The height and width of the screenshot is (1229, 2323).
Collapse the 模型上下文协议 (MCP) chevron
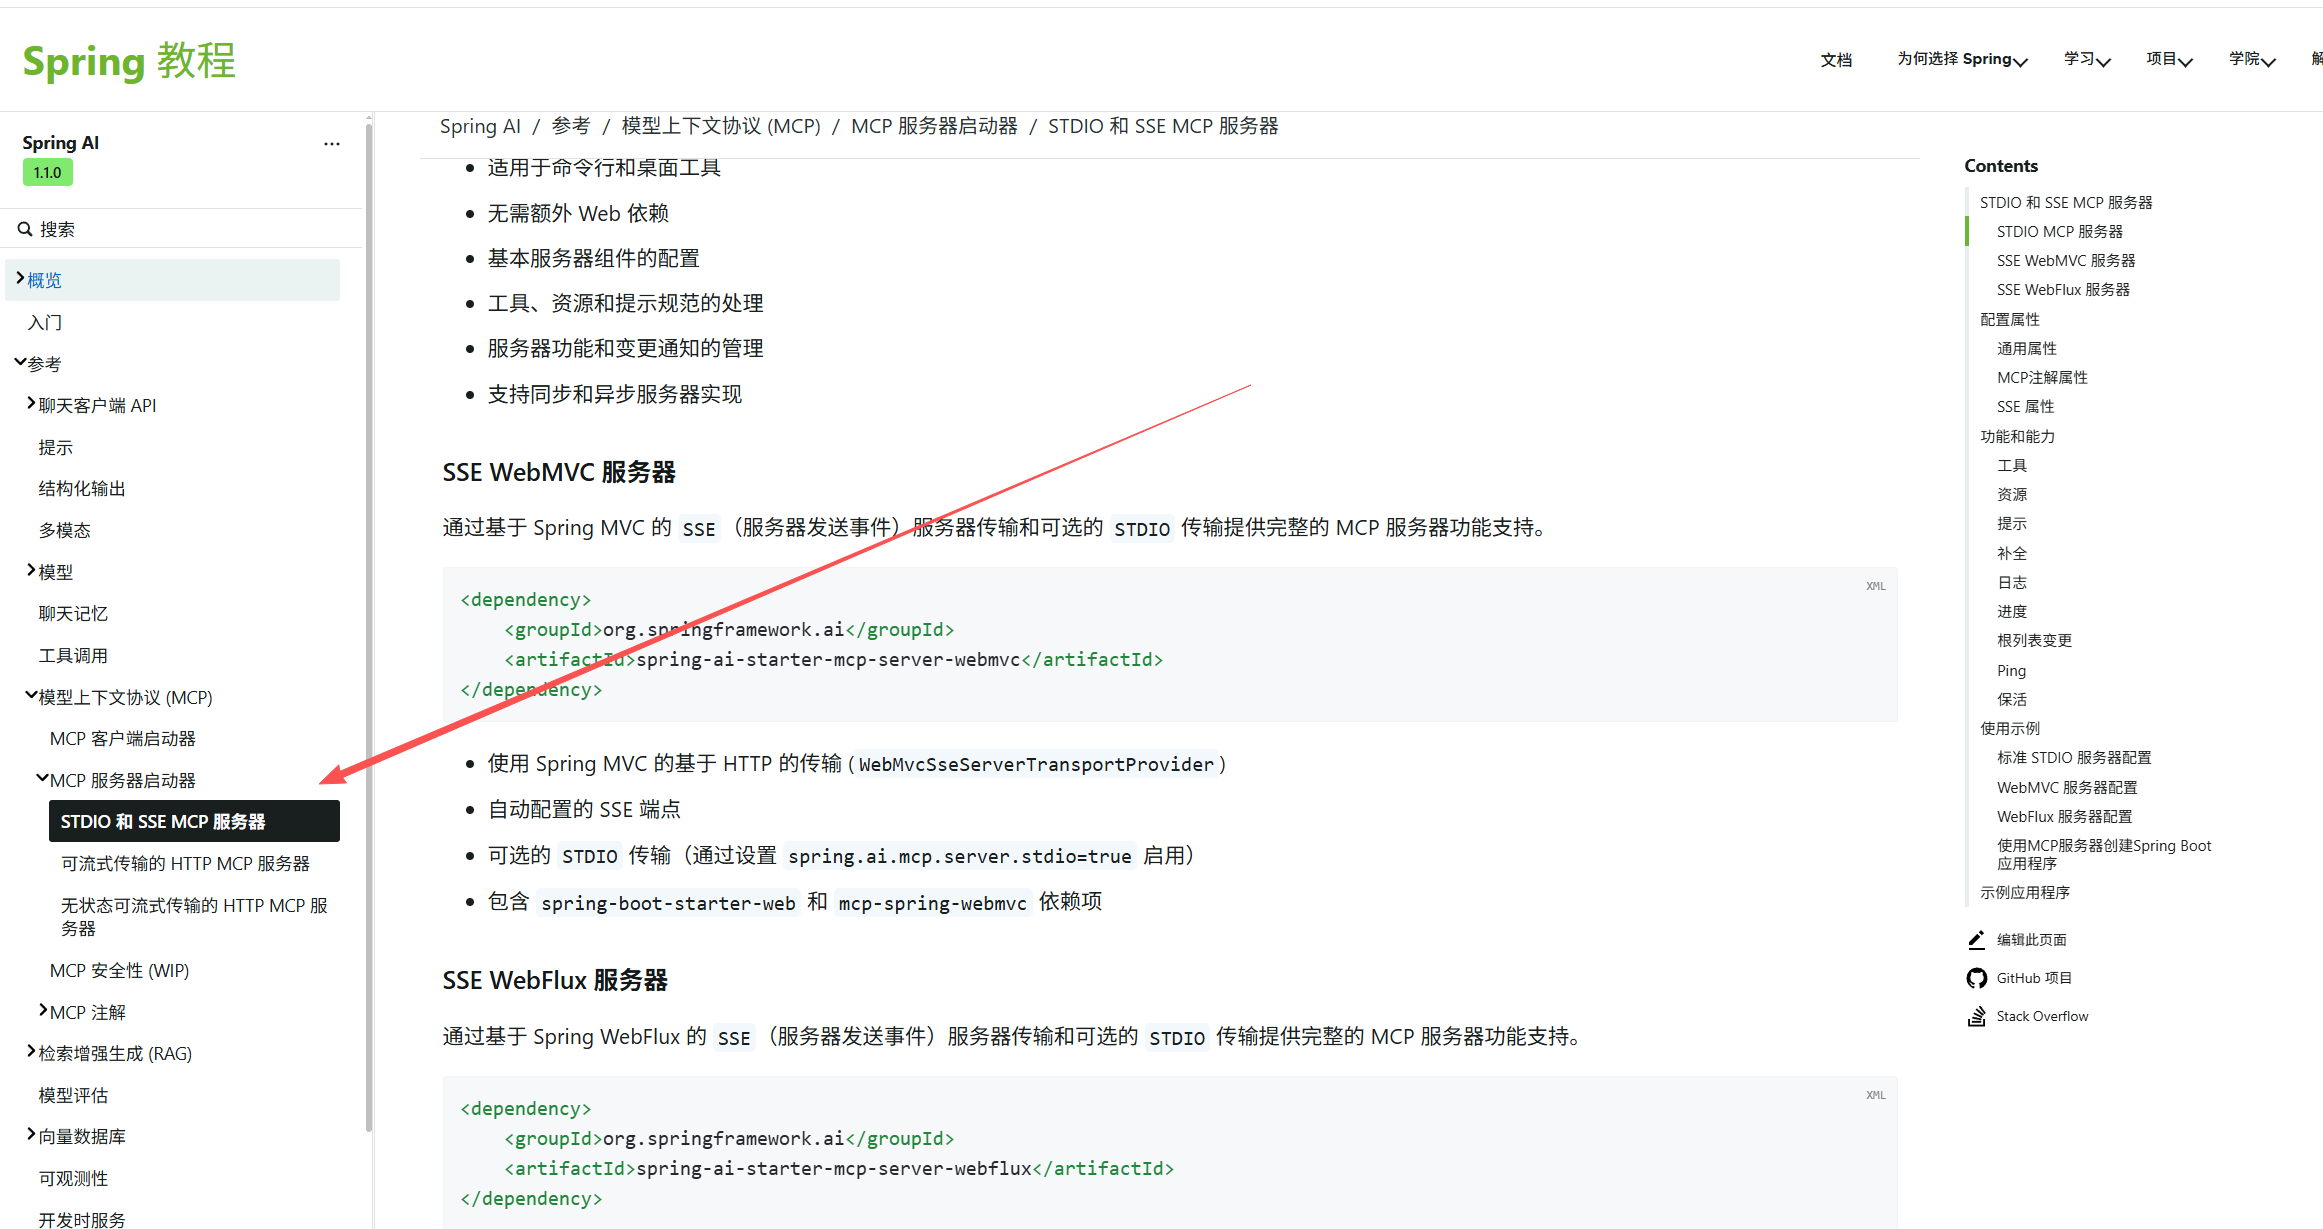[x=31, y=696]
